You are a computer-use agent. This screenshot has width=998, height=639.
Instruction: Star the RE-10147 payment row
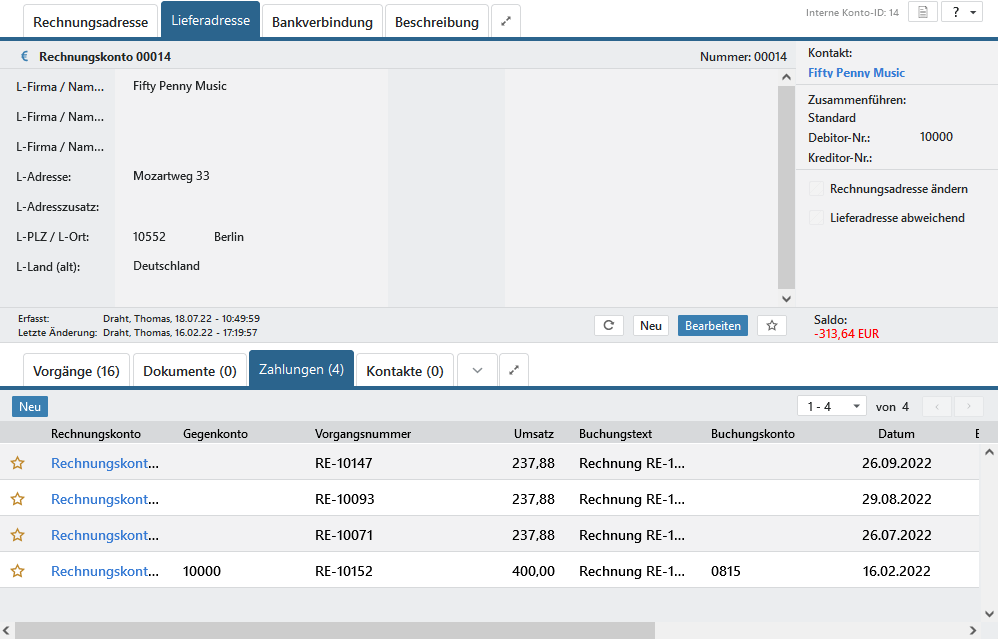pyautogui.click(x=17, y=463)
